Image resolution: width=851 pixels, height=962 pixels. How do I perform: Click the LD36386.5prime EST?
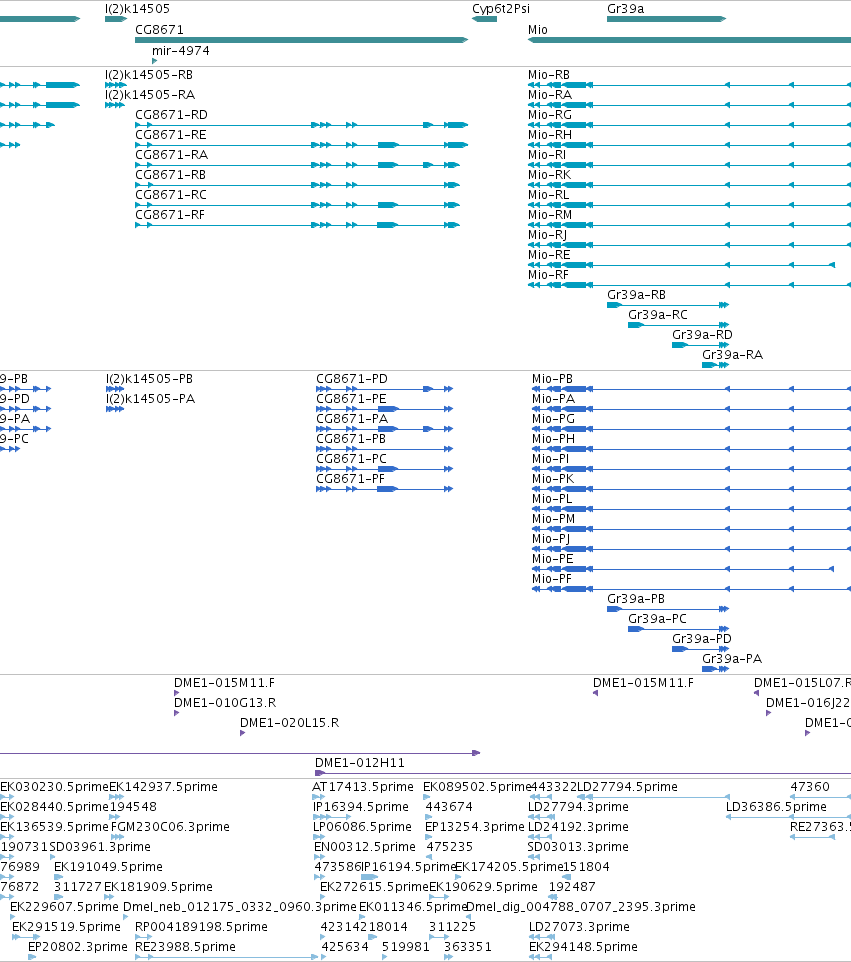point(788,817)
